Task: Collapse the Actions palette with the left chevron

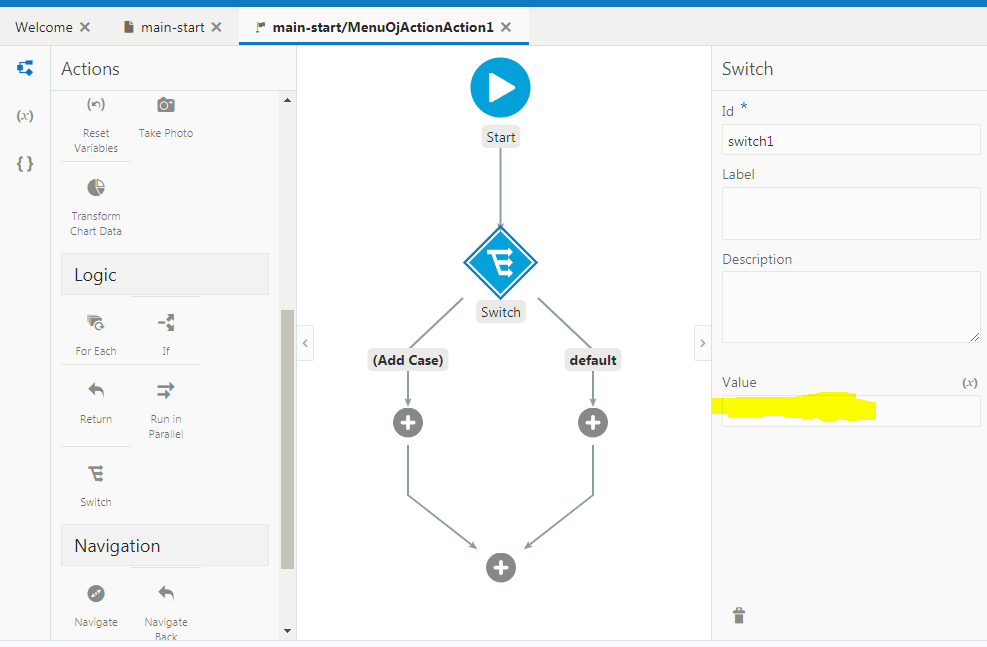Action: tap(305, 343)
